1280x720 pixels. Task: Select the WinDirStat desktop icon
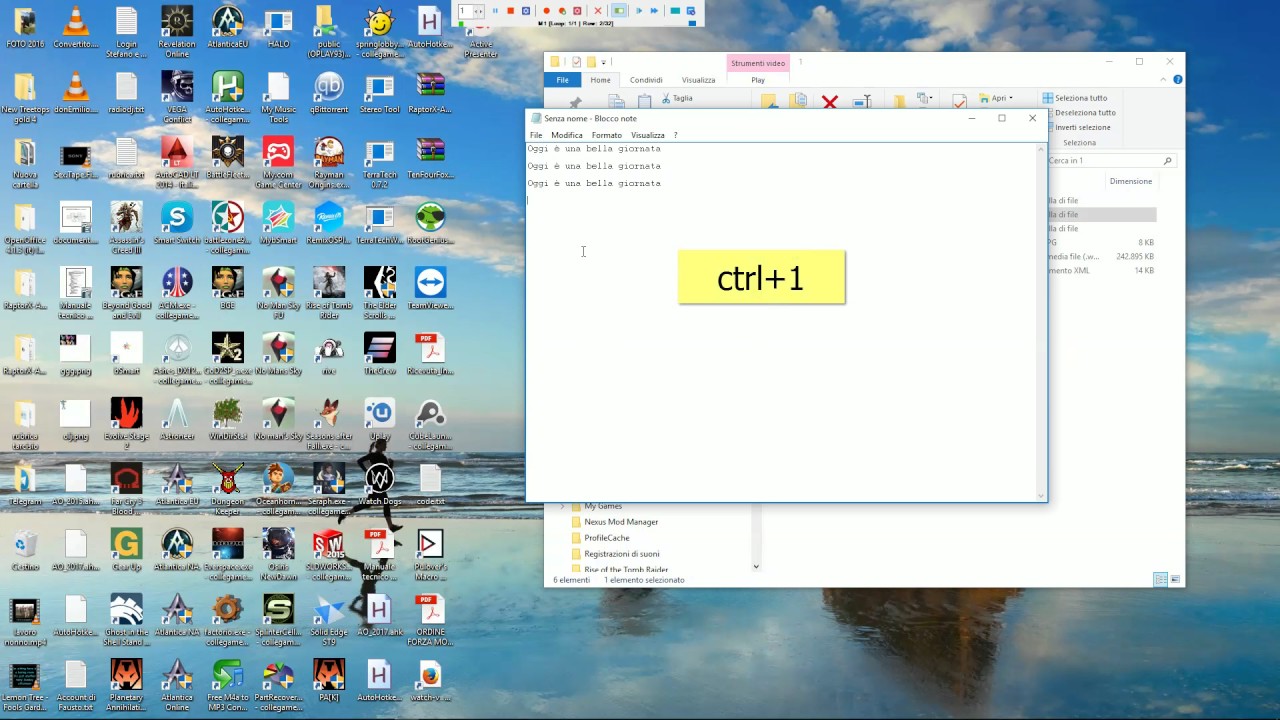pos(228,419)
